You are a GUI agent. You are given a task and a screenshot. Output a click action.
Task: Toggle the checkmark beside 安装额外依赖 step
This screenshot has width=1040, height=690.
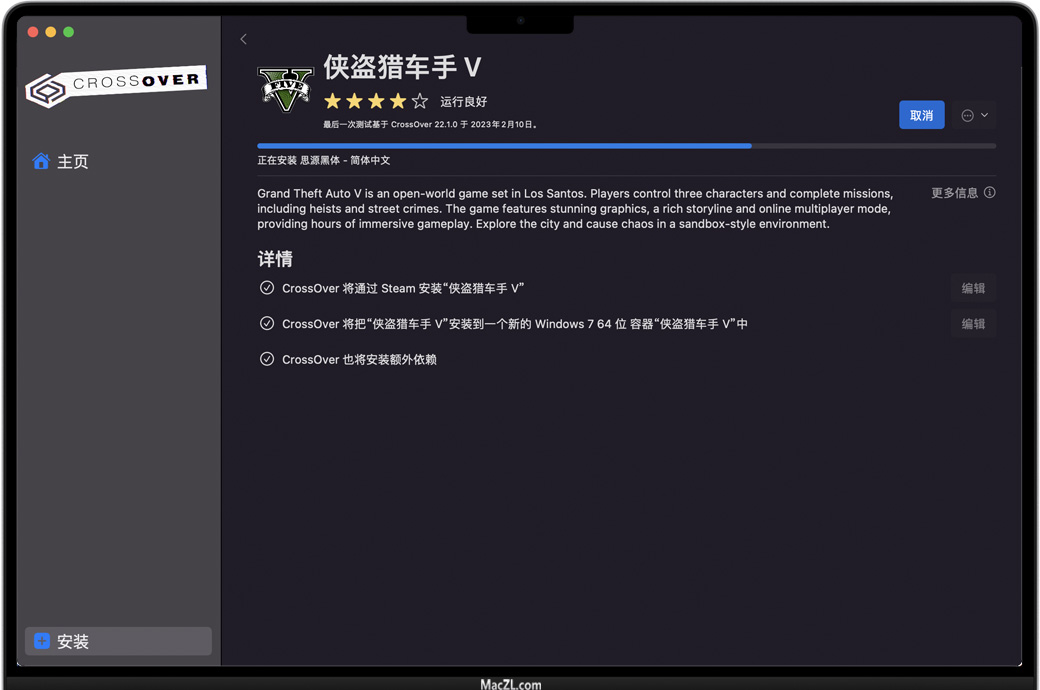(267, 359)
